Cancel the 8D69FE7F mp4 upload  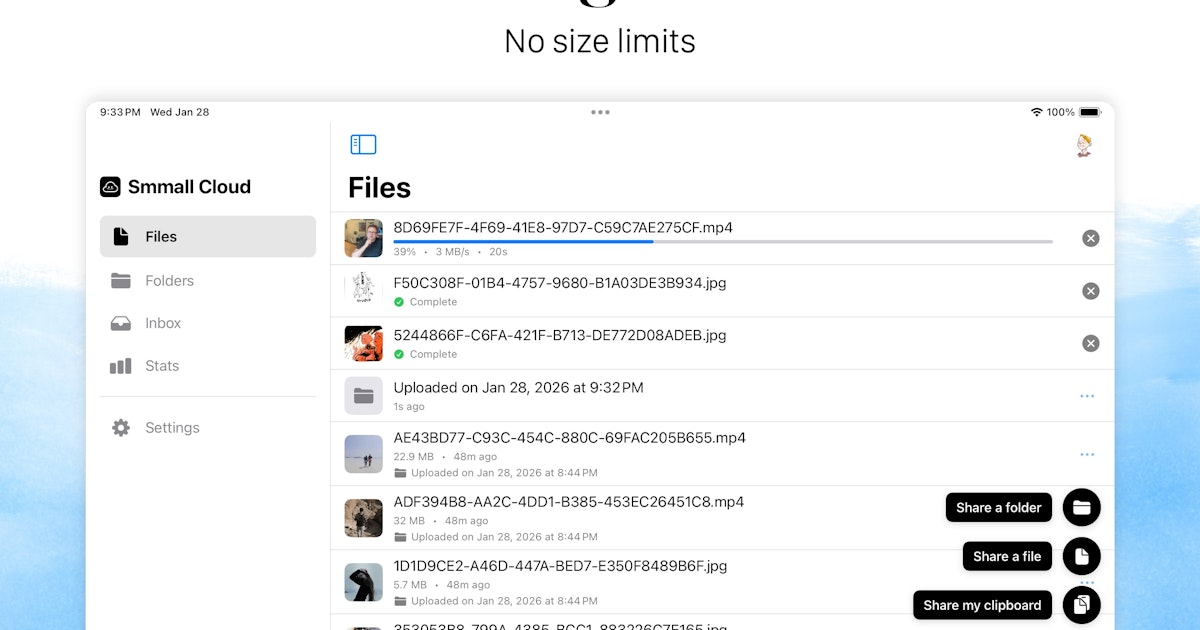pos(1091,238)
